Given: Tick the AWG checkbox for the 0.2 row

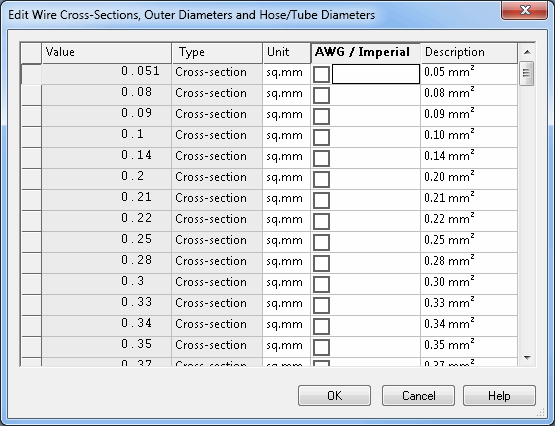Looking at the screenshot, I should (x=321, y=179).
